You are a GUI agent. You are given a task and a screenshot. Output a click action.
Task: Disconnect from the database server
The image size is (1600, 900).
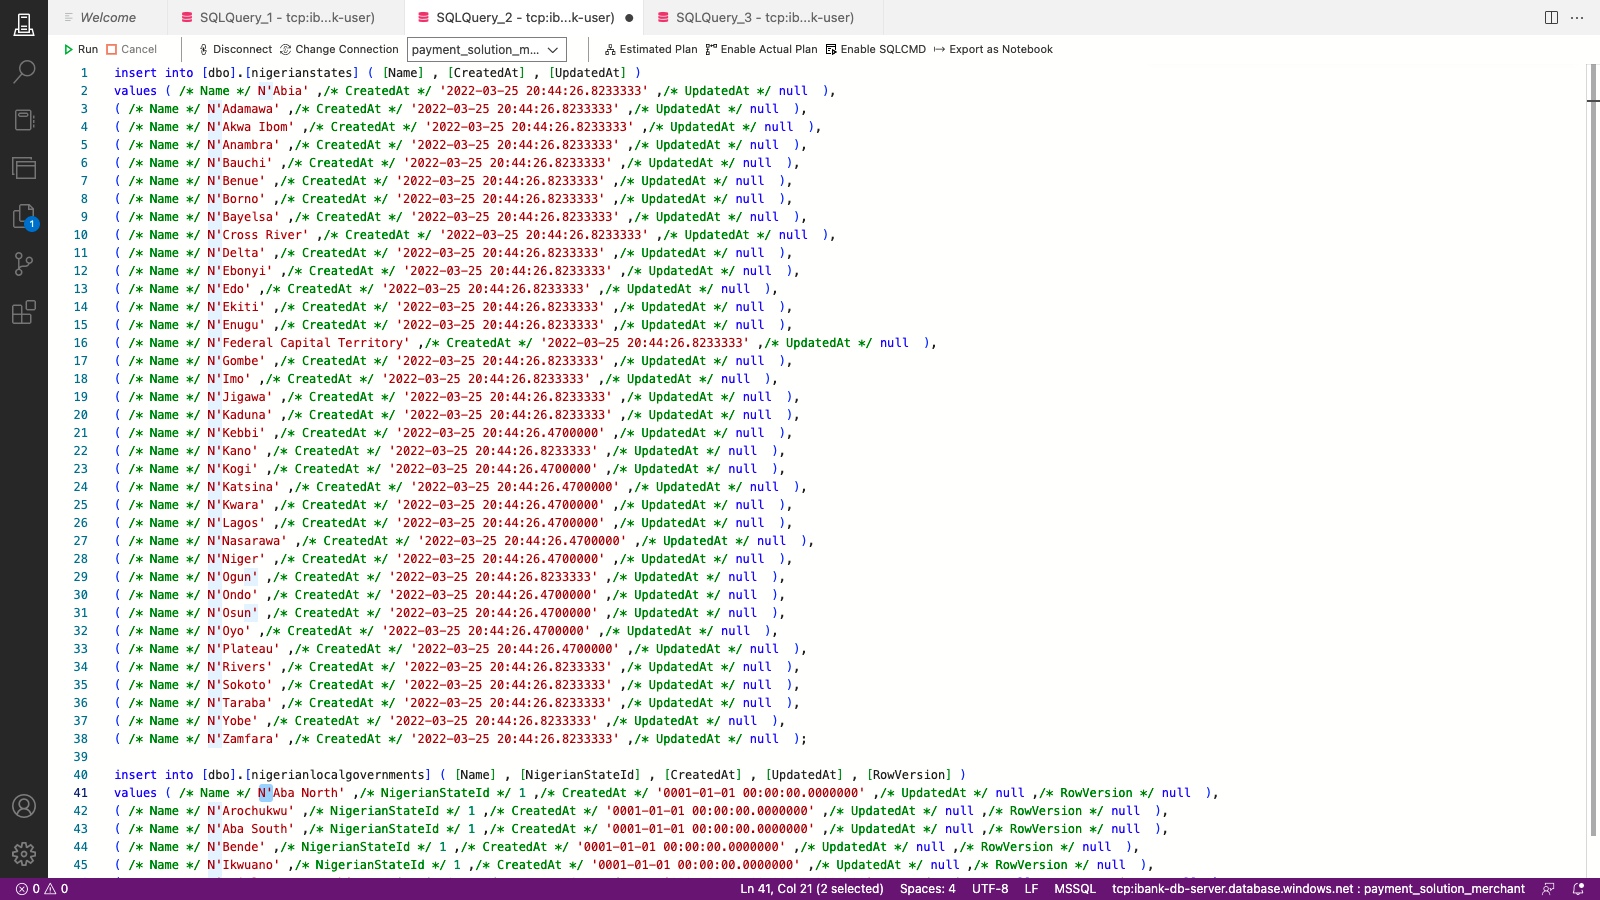coord(235,49)
